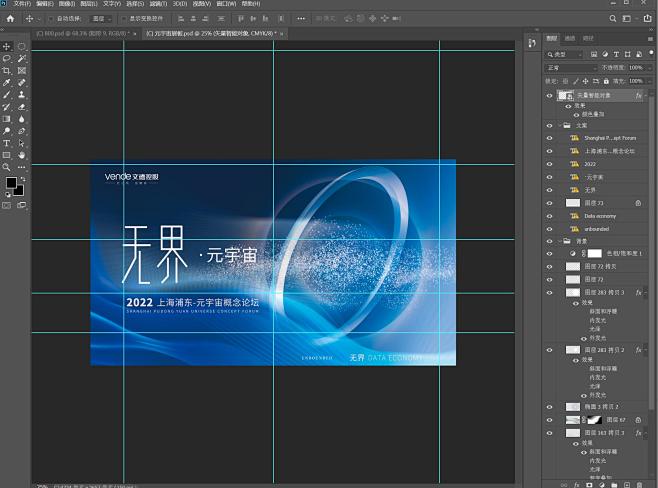Select the Move tool in the toolbar
The image size is (658, 488).
7,47
